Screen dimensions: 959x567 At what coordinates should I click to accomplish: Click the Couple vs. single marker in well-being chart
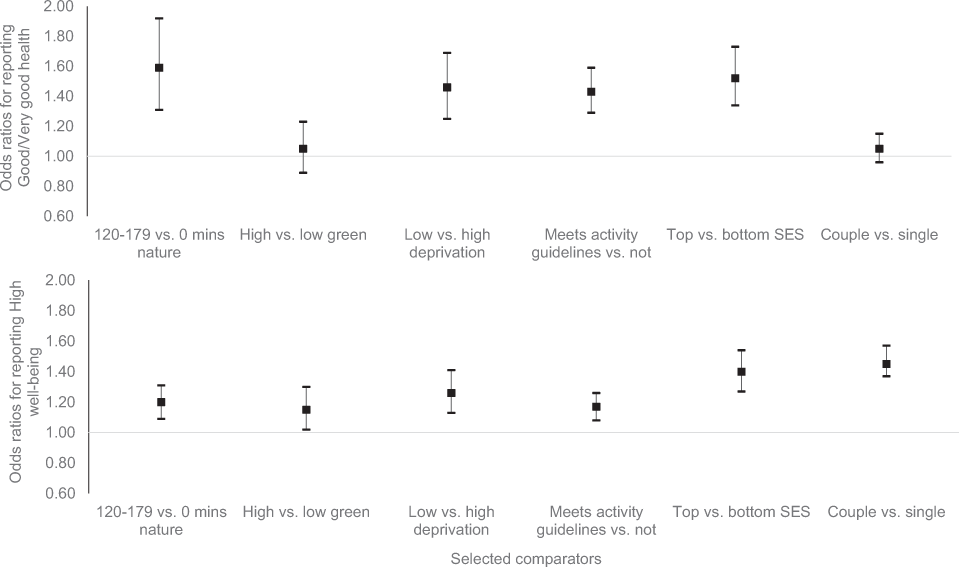[886, 364]
